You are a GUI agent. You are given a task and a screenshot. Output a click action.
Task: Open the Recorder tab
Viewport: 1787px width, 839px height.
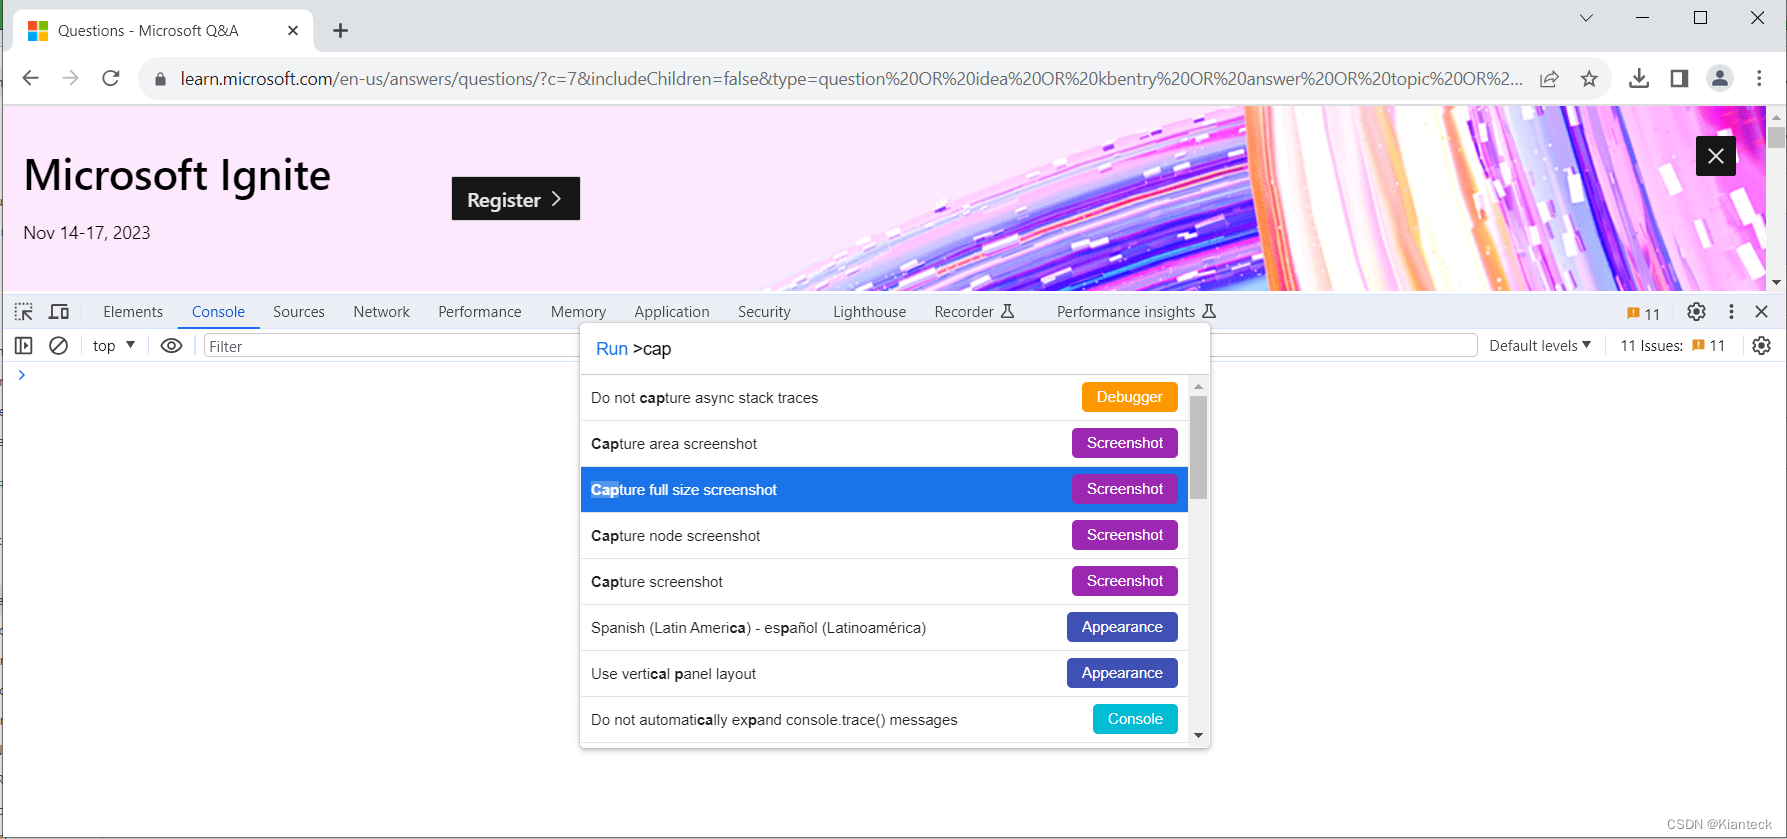click(974, 312)
